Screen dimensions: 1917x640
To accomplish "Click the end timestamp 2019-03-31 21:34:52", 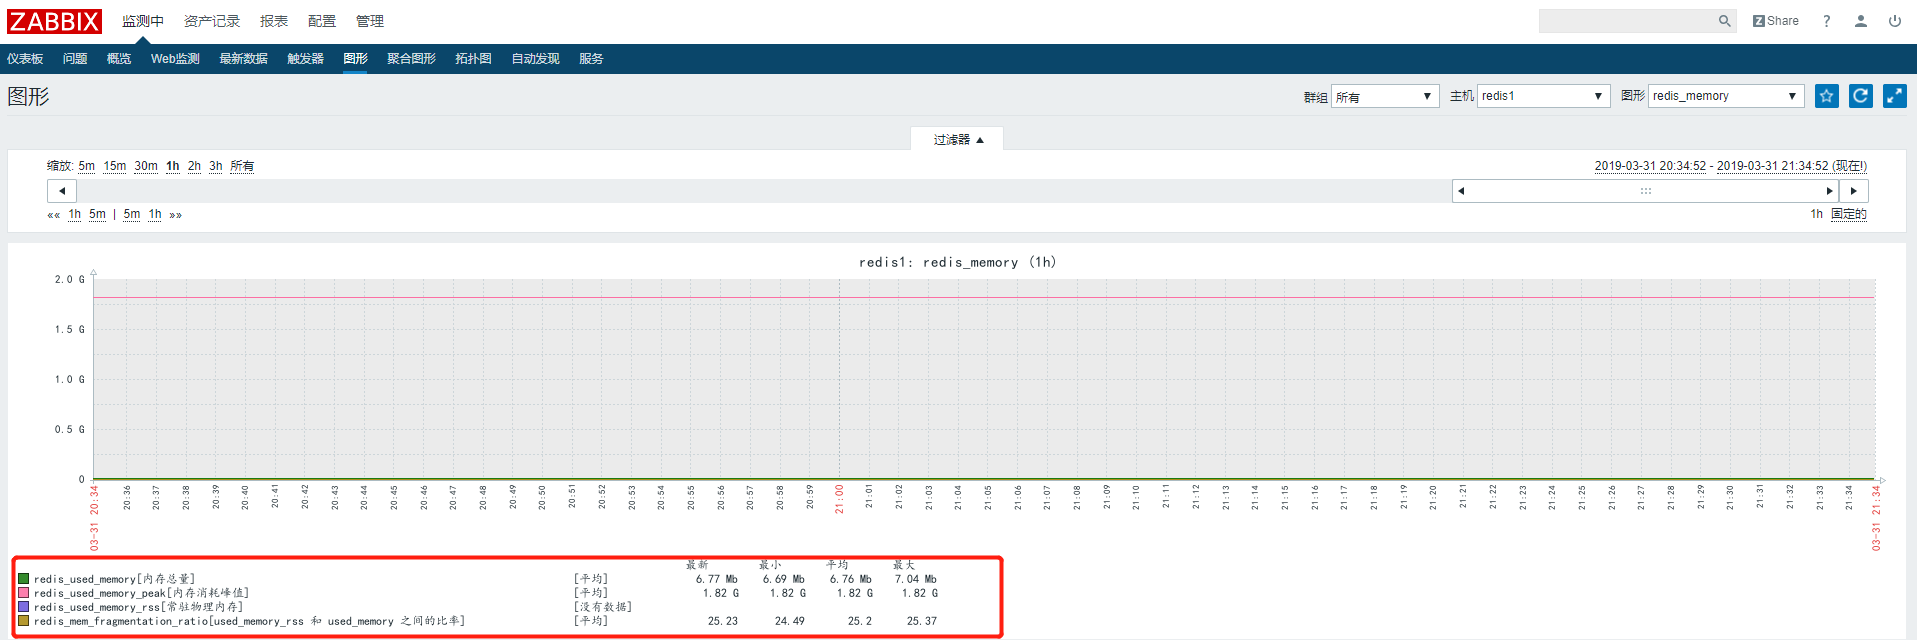I will click(x=1773, y=166).
